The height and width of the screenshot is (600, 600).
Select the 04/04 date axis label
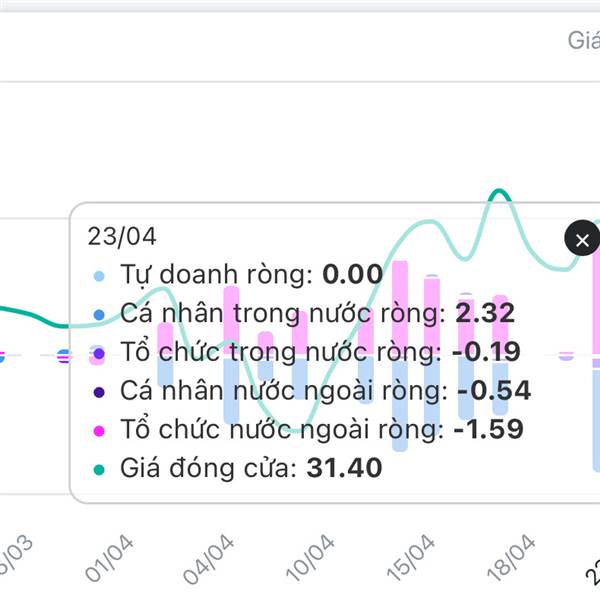(208, 560)
